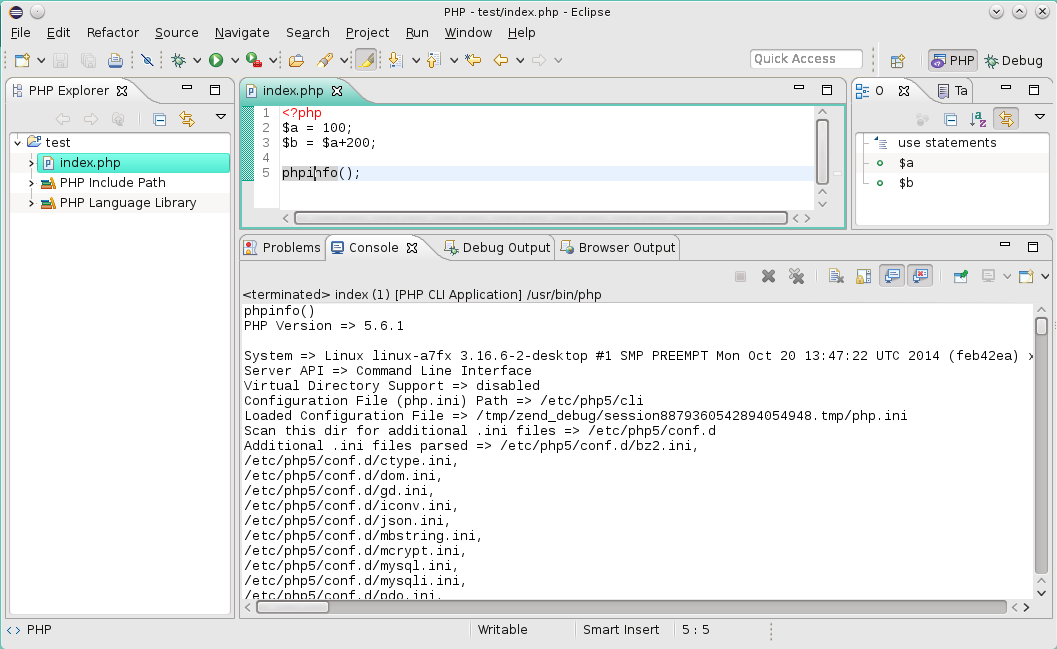Click the Print icon in main toolbar
The image size is (1057, 649).
click(115, 60)
